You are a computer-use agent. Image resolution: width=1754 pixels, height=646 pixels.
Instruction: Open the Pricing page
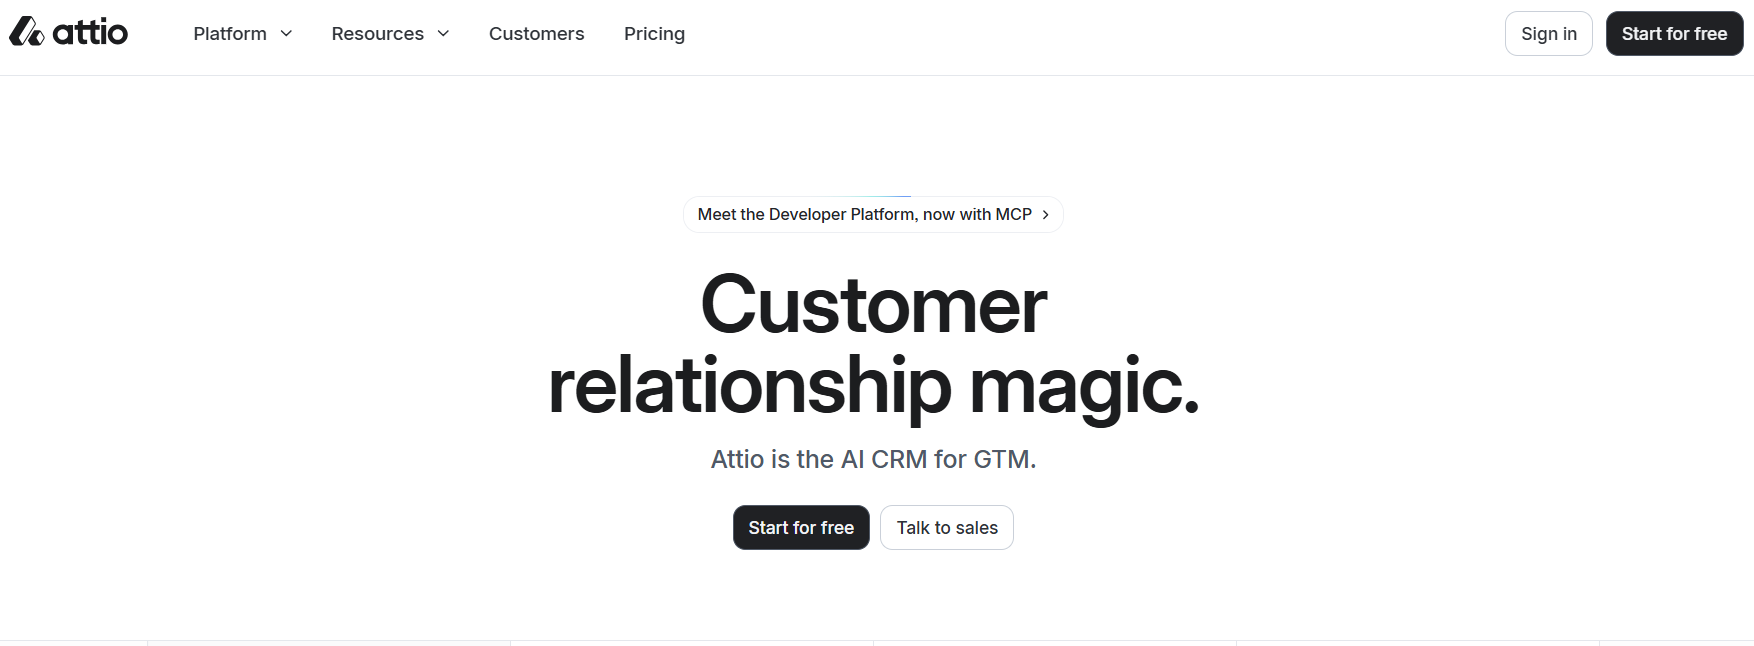click(655, 34)
